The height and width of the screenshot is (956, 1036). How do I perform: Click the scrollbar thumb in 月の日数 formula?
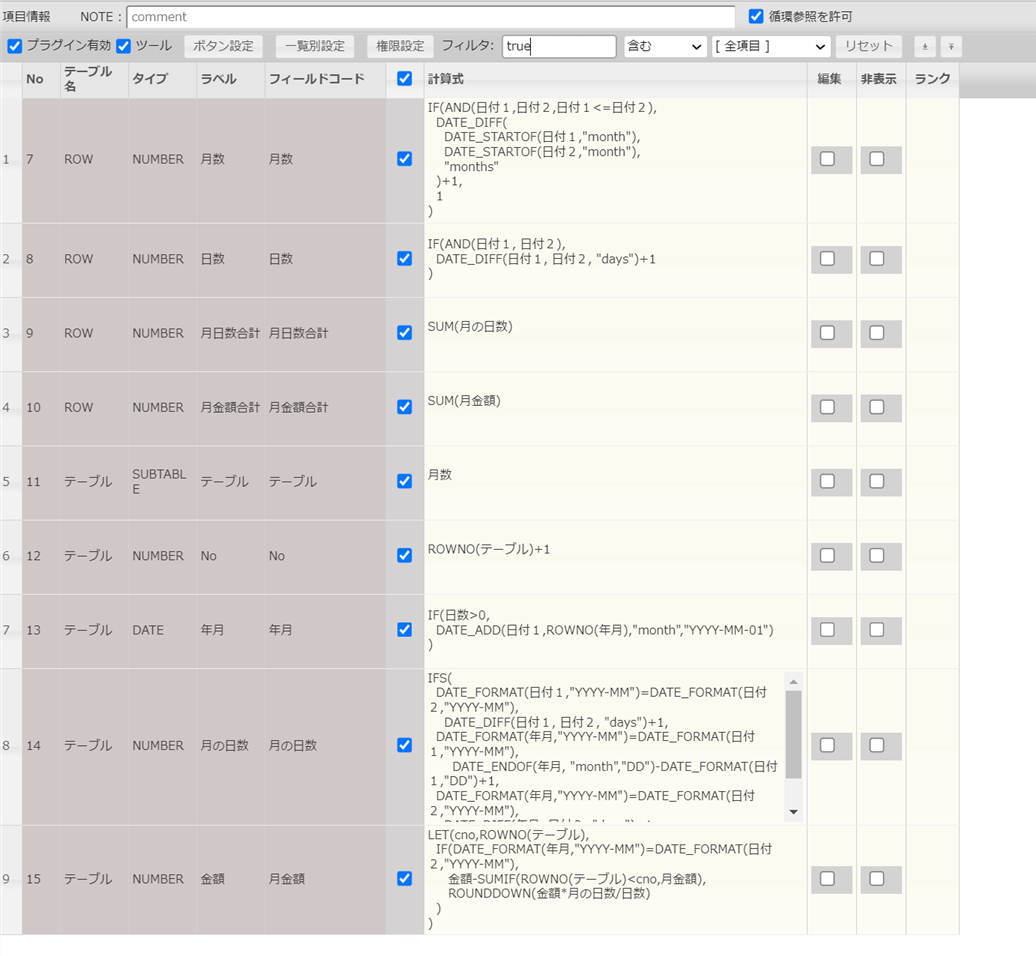tap(794, 735)
